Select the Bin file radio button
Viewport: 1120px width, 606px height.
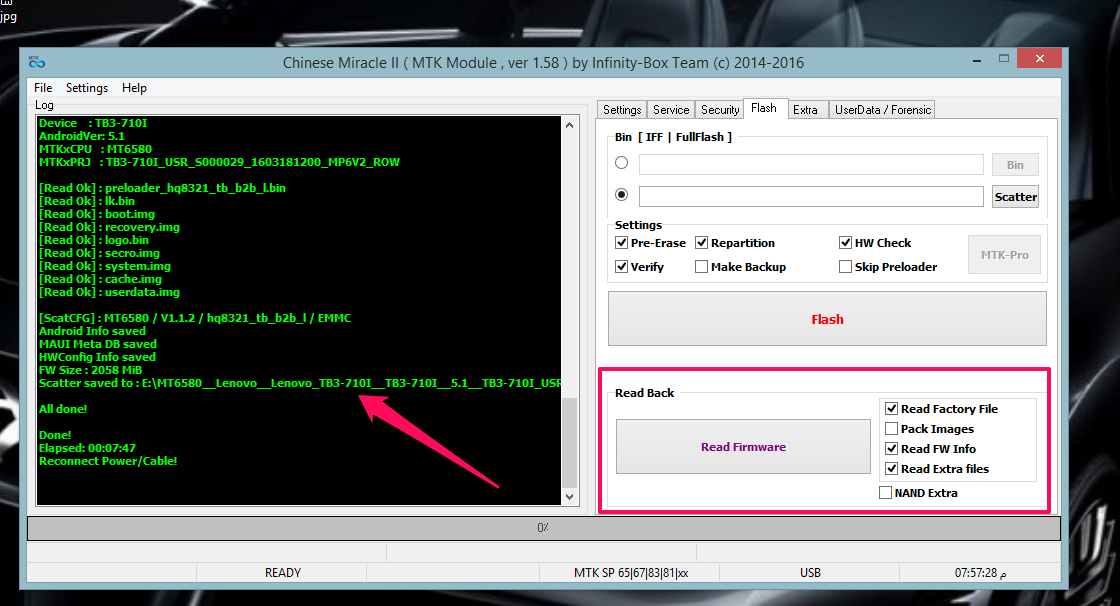point(621,163)
